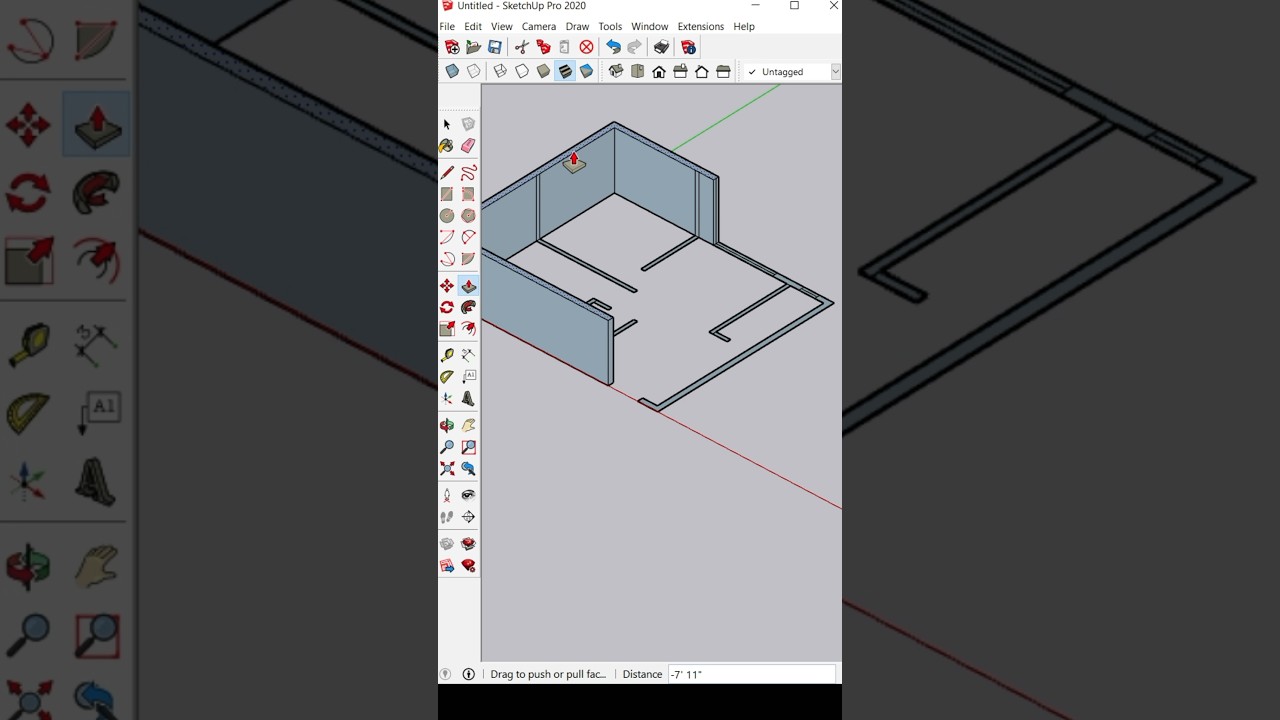Select the Walk footprints tool
This screenshot has width=1280, height=720.
(447, 517)
